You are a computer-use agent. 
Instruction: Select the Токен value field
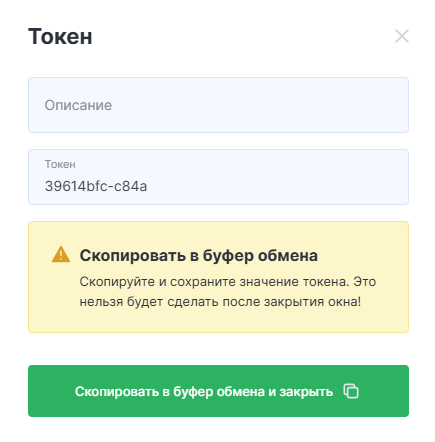(x=218, y=177)
